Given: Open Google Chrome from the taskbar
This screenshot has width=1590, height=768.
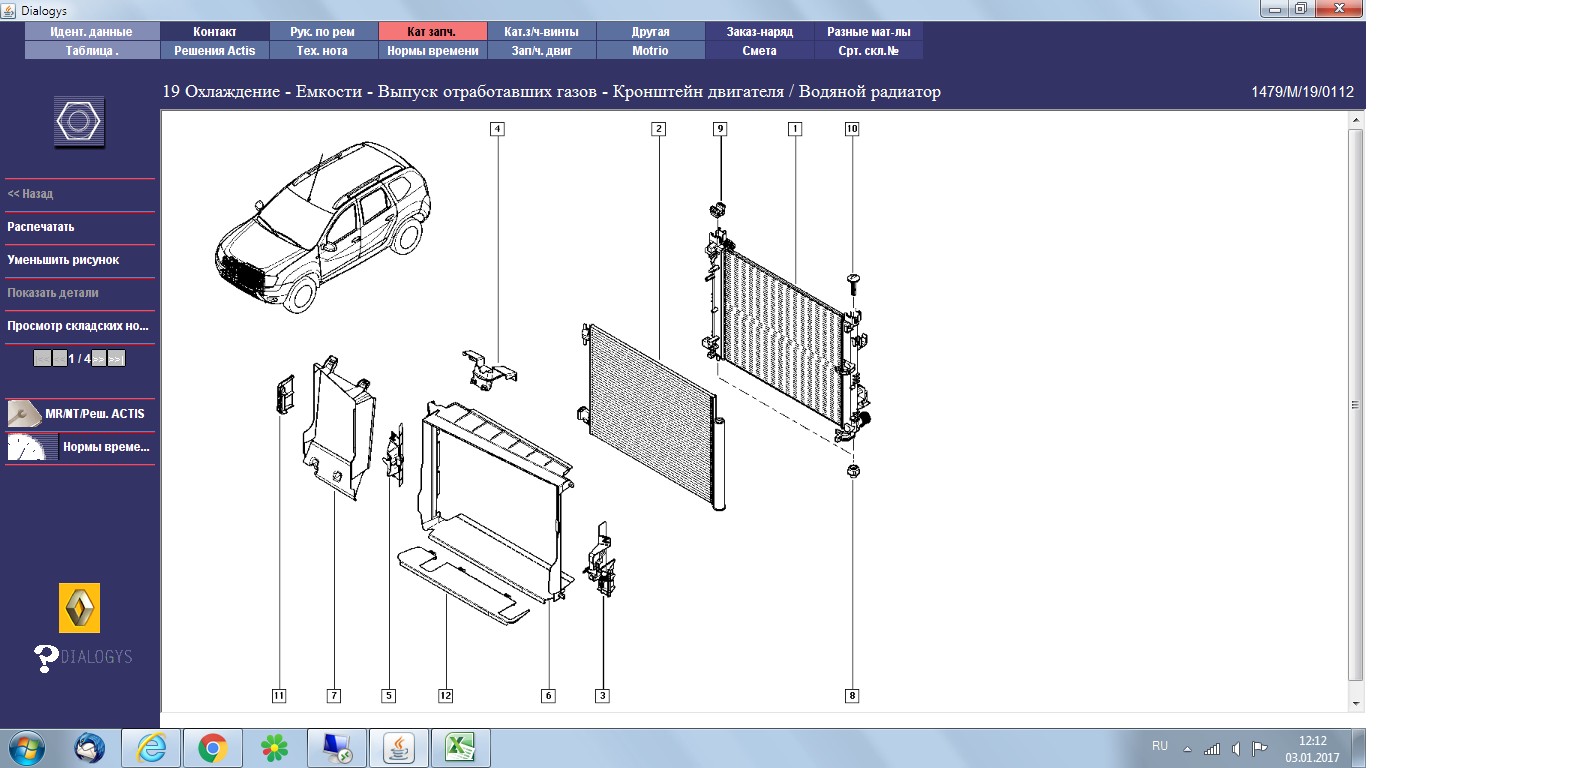Looking at the screenshot, I should coord(212,748).
